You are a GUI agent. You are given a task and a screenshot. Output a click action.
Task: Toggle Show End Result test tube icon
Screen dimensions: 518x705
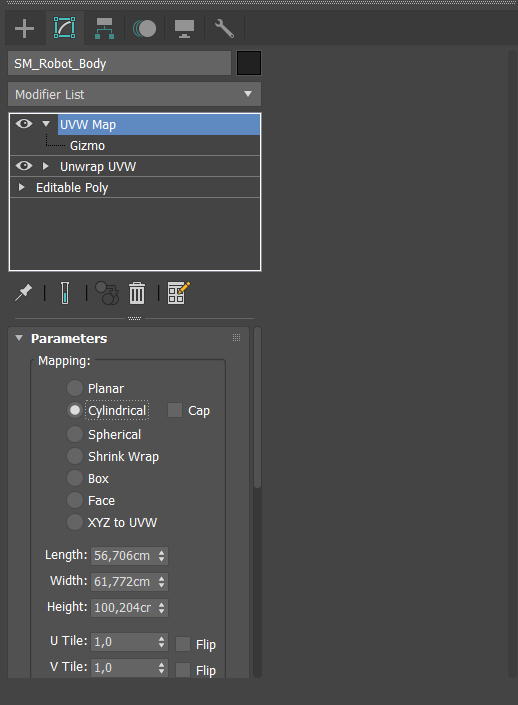click(65, 293)
